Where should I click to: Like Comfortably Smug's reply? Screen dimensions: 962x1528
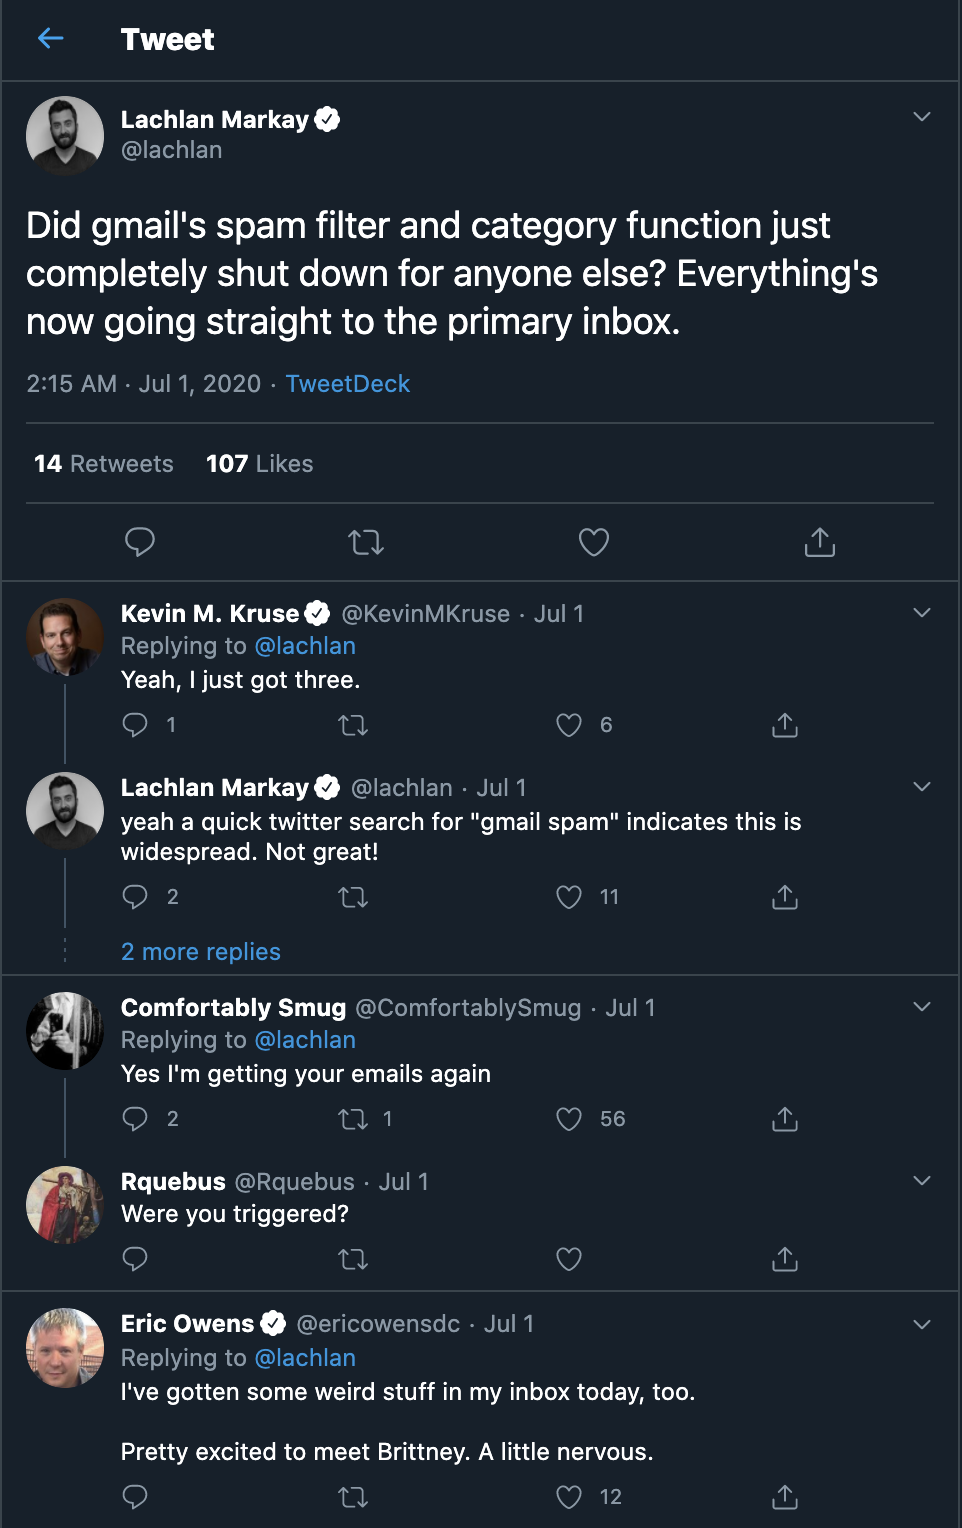[569, 1119]
